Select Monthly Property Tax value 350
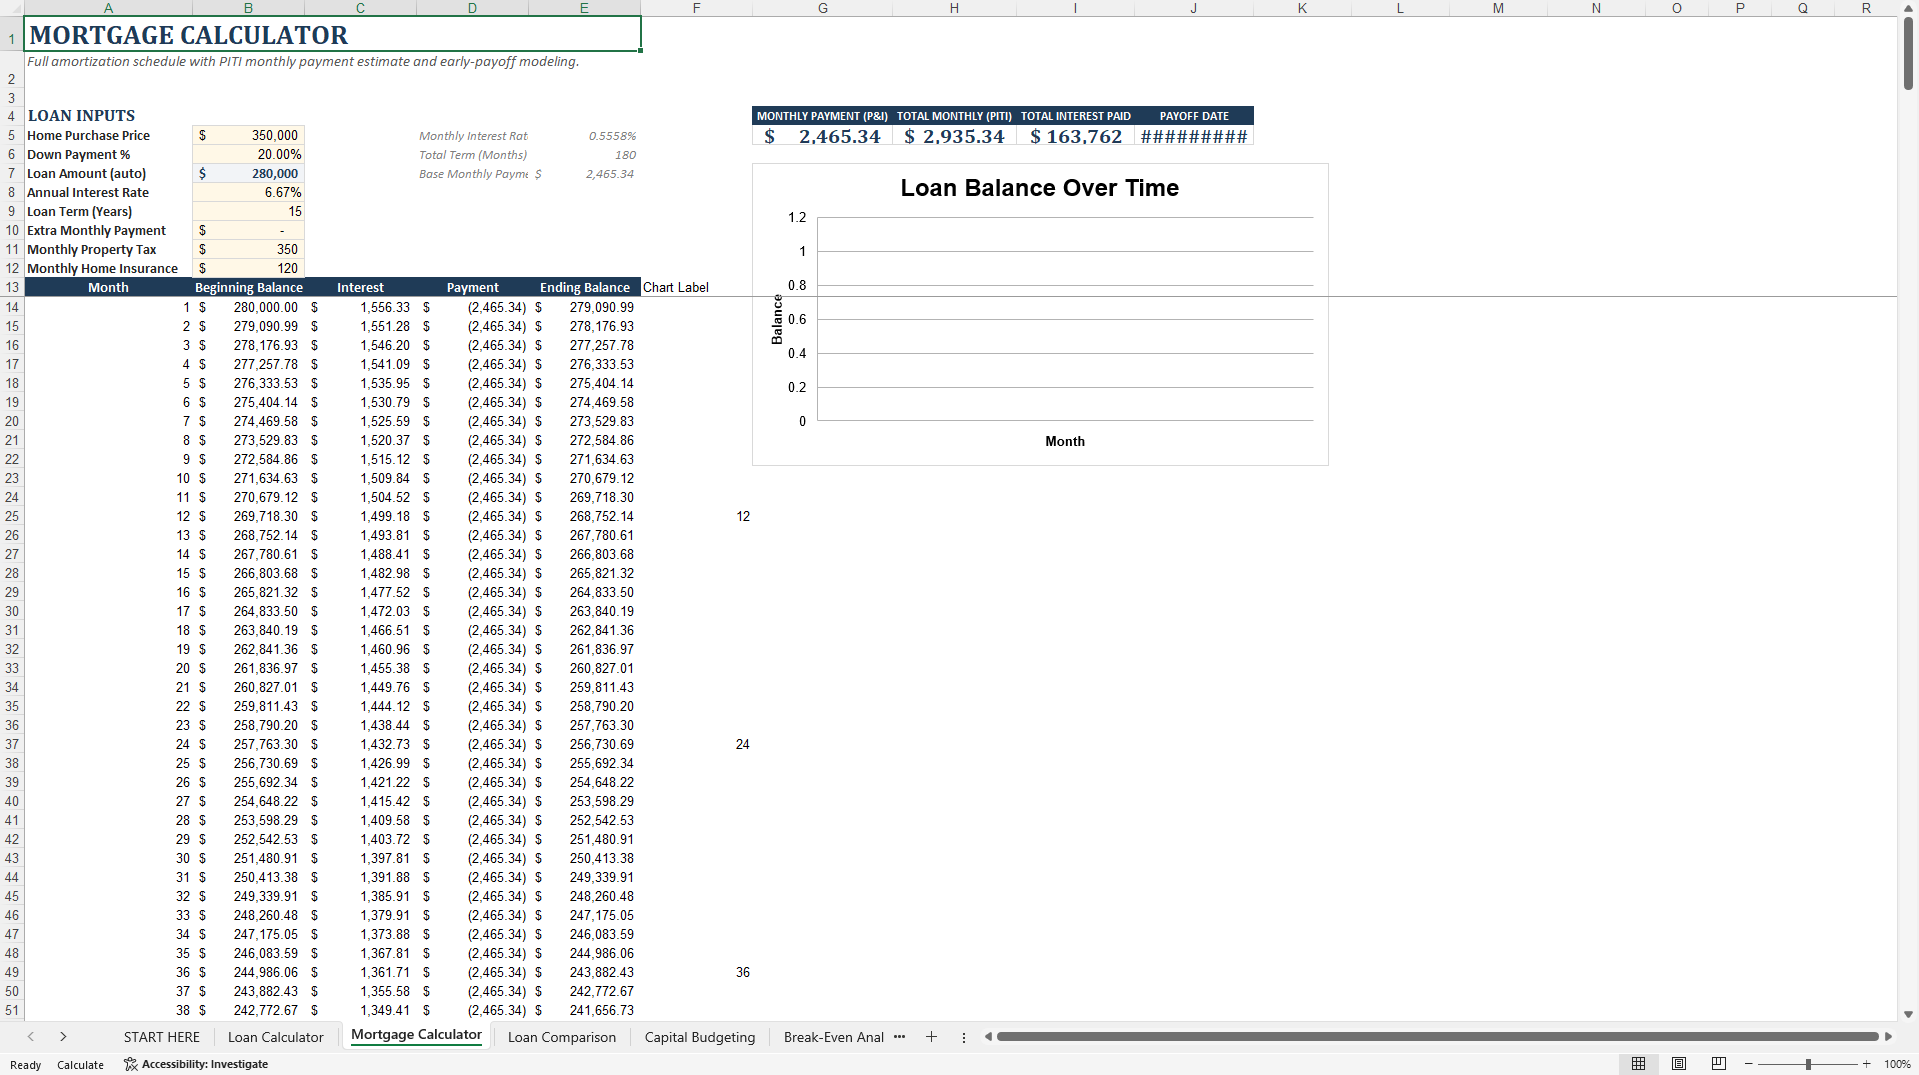Viewport: 1919px width, 1075px height. point(248,250)
